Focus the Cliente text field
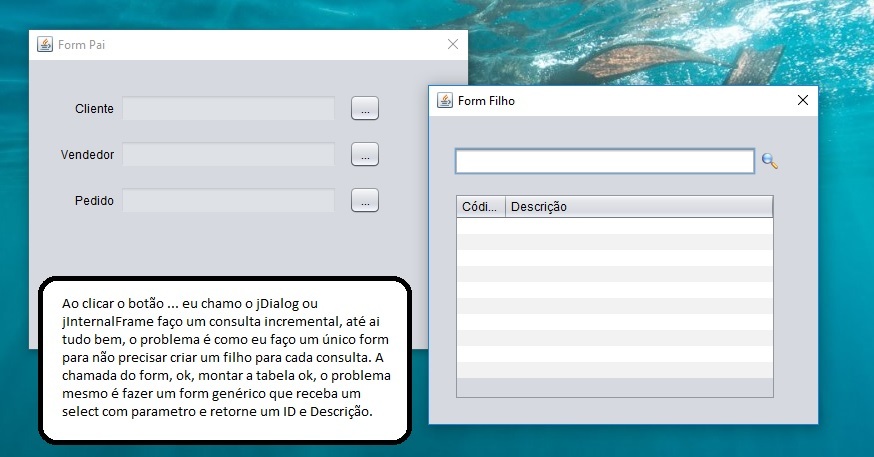The height and width of the screenshot is (457, 874). (229, 108)
